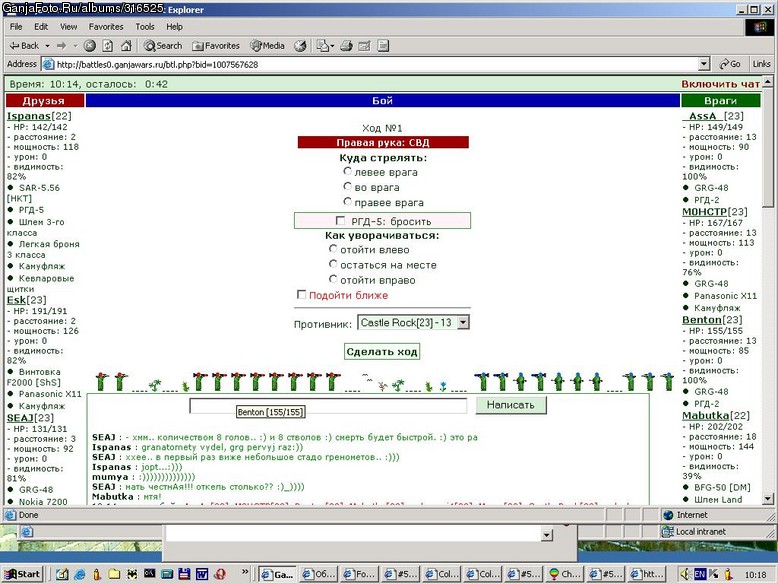Select 'правее врага' shooting option
The image size is (778, 584).
[x=347, y=201]
